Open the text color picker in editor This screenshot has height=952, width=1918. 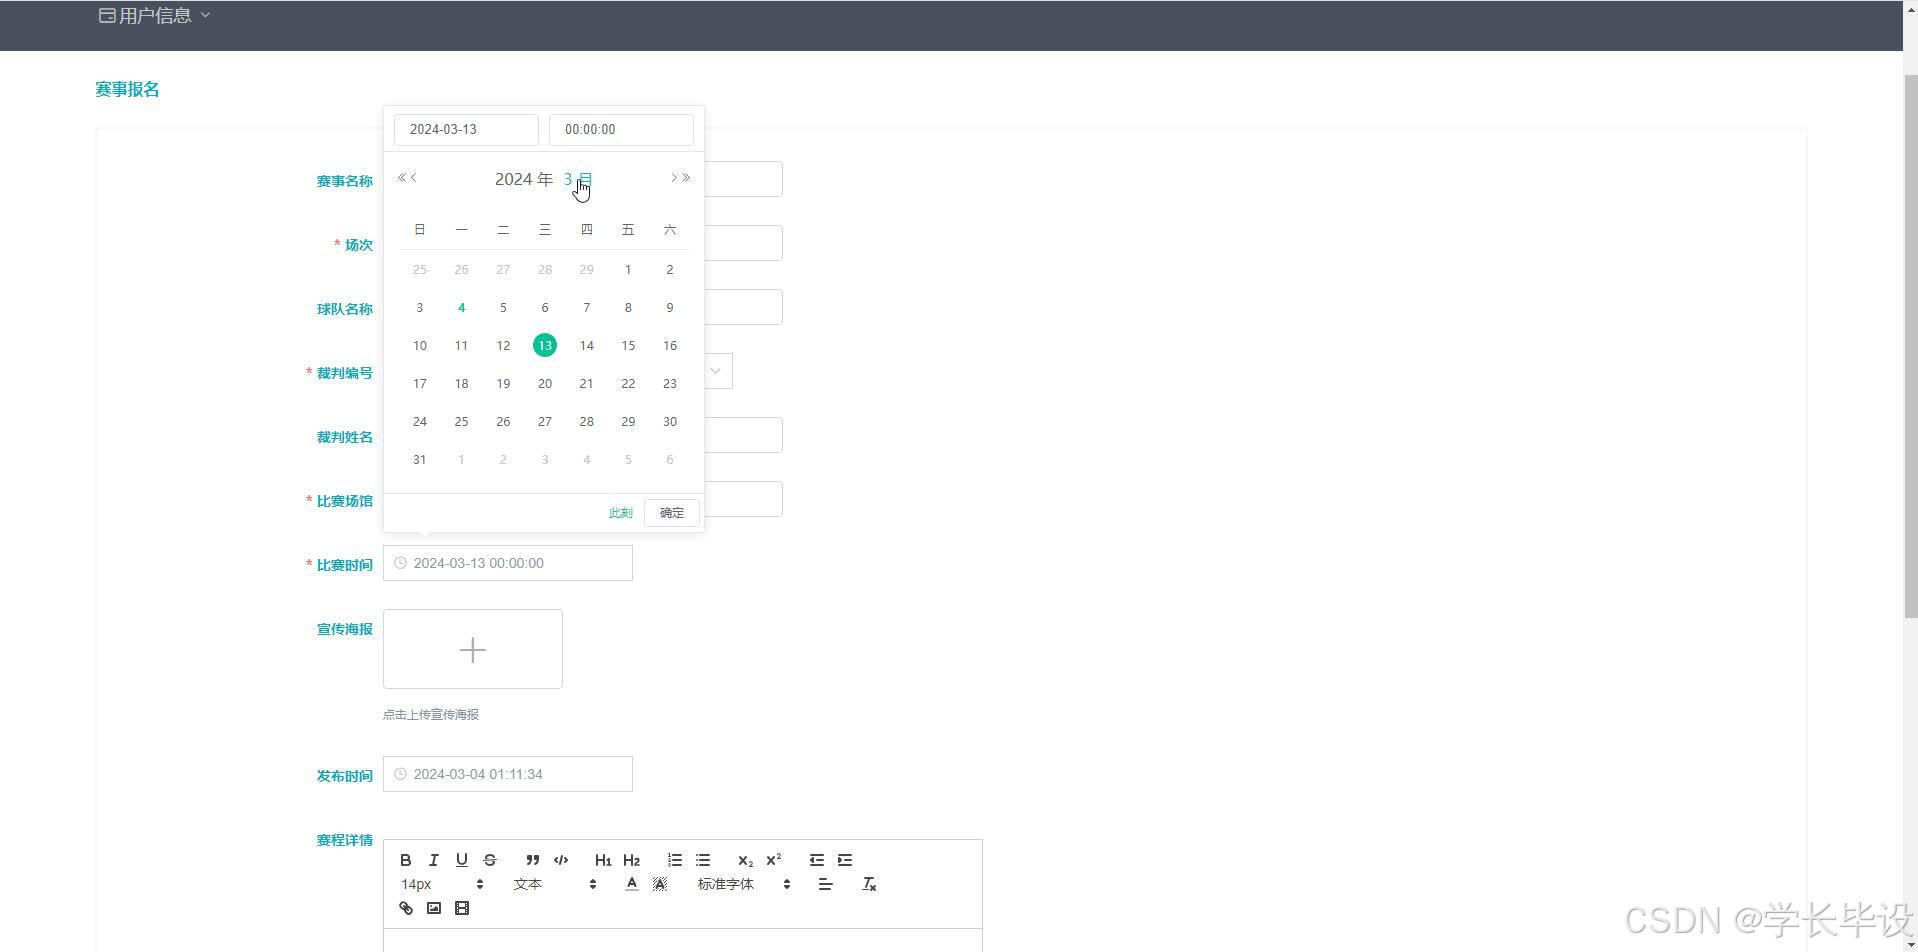pos(631,884)
